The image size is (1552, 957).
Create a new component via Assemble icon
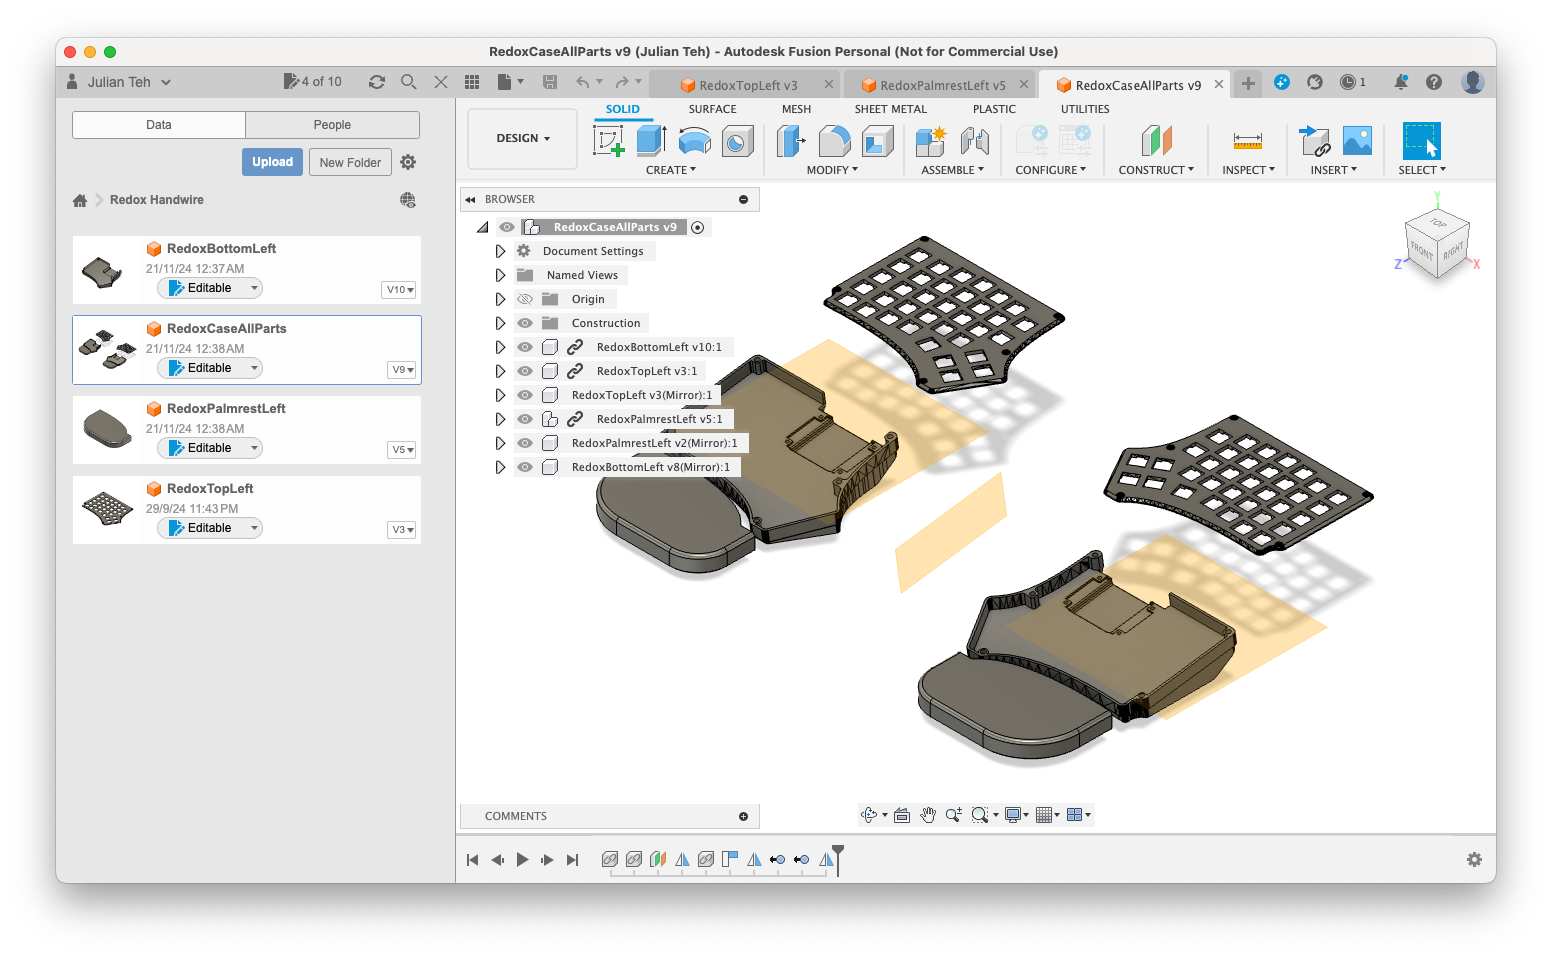930,140
